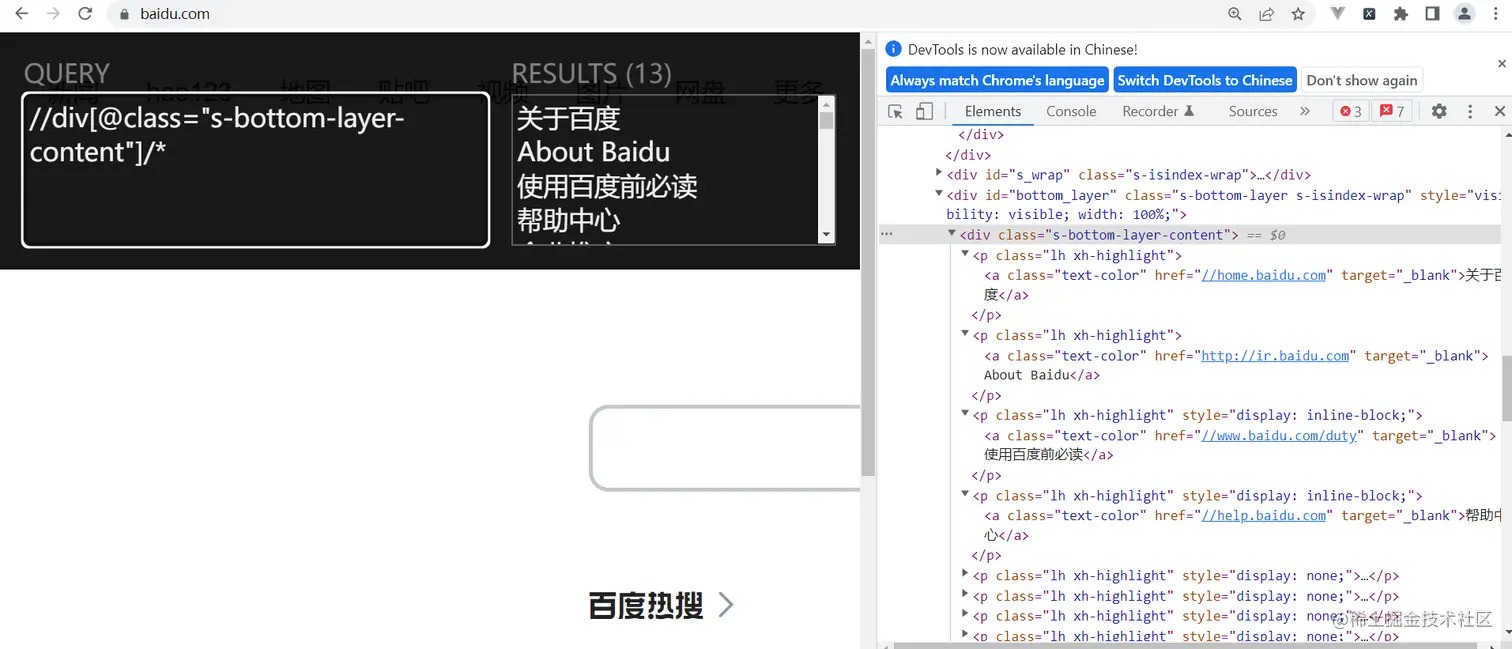
Task: Toggle the browser side panel icon
Action: pyautogui.click(x=1432, y=14)
